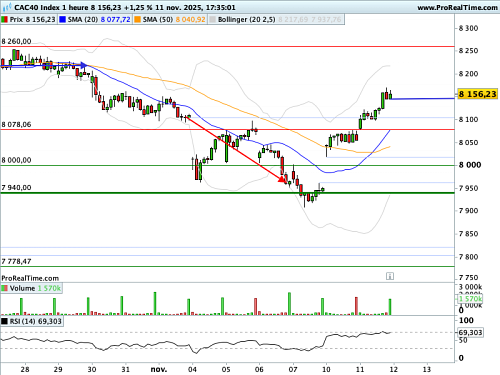Click the 8 260,00 resistance line label
Viewport: 500px width, 375px height.
click(16, 41)
